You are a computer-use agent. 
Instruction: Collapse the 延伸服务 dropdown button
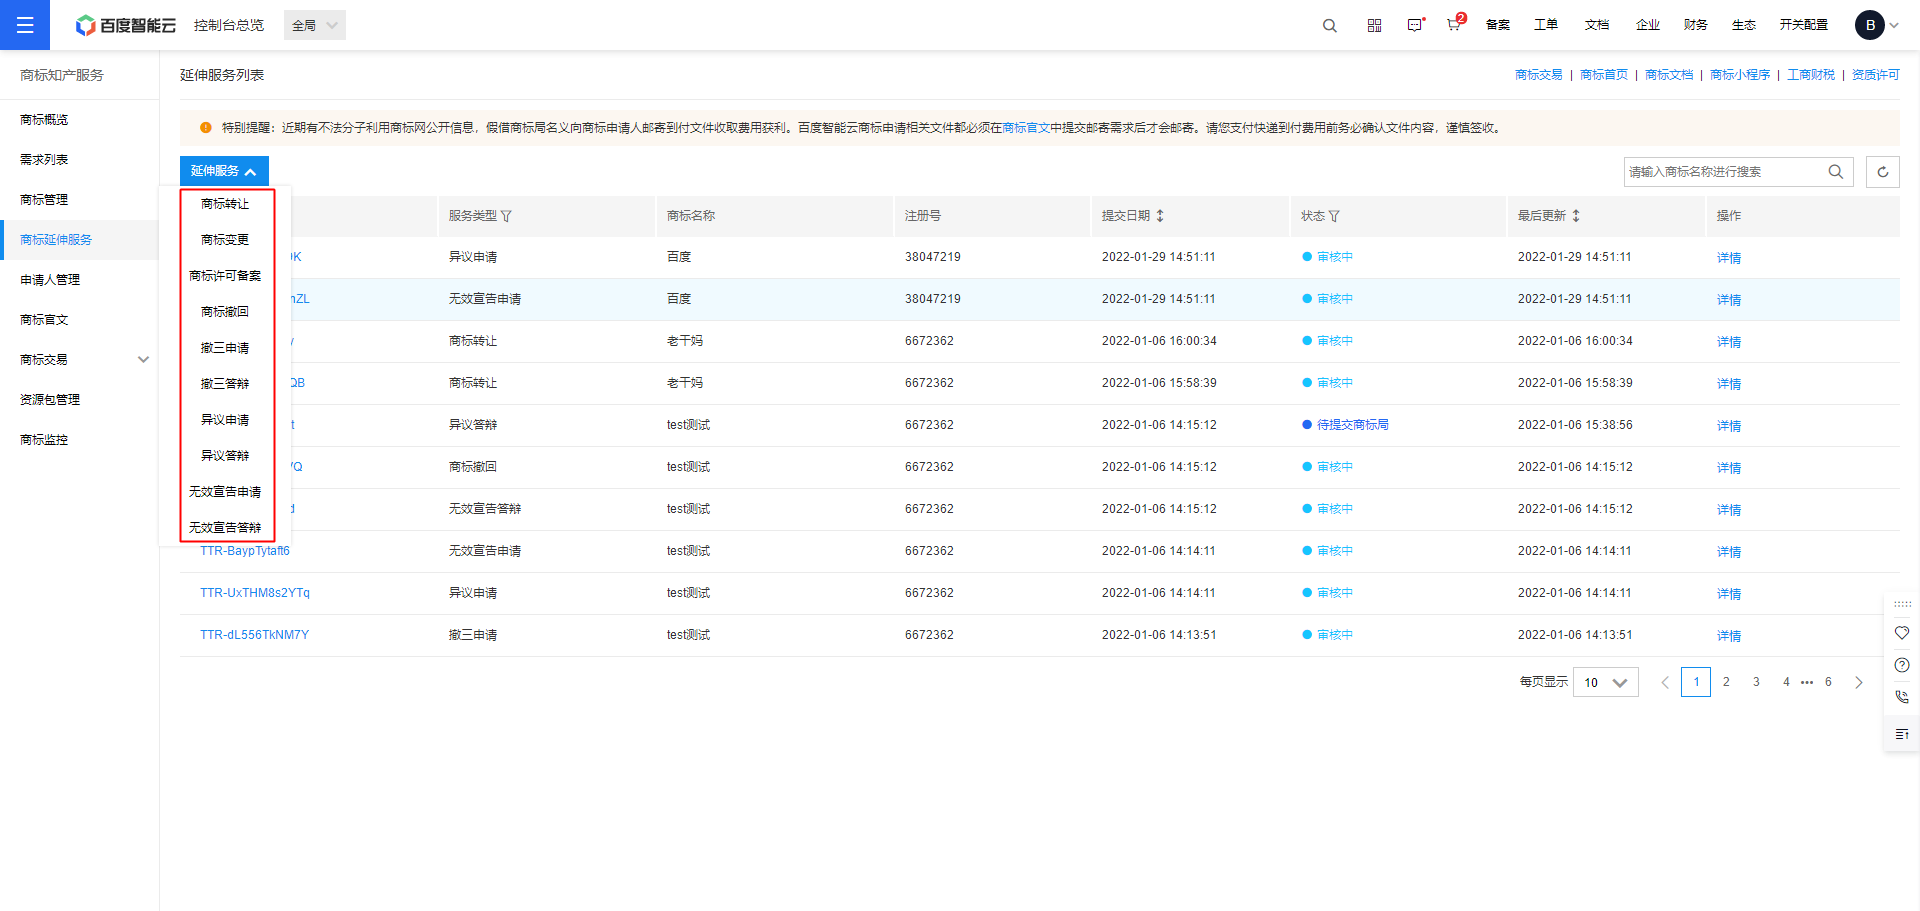coord(224,171)
